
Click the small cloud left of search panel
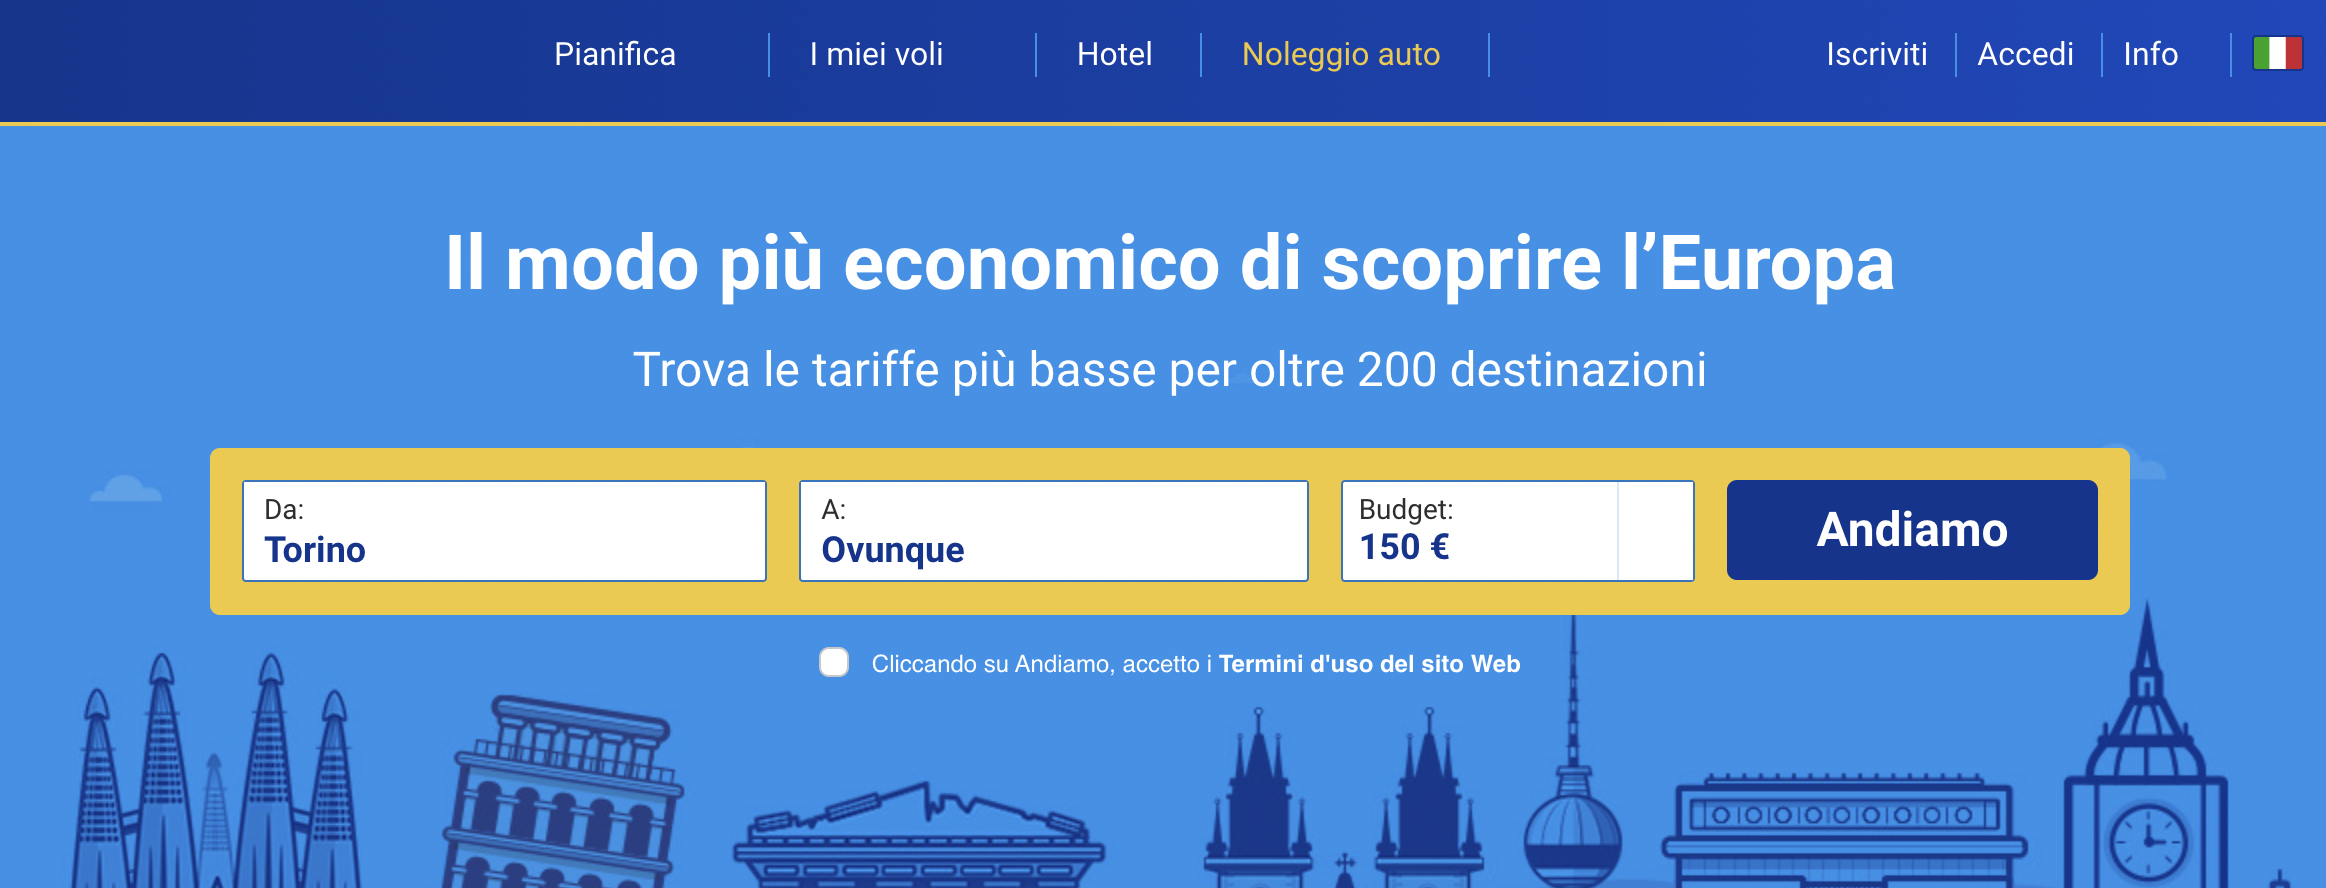click(125, 490)
